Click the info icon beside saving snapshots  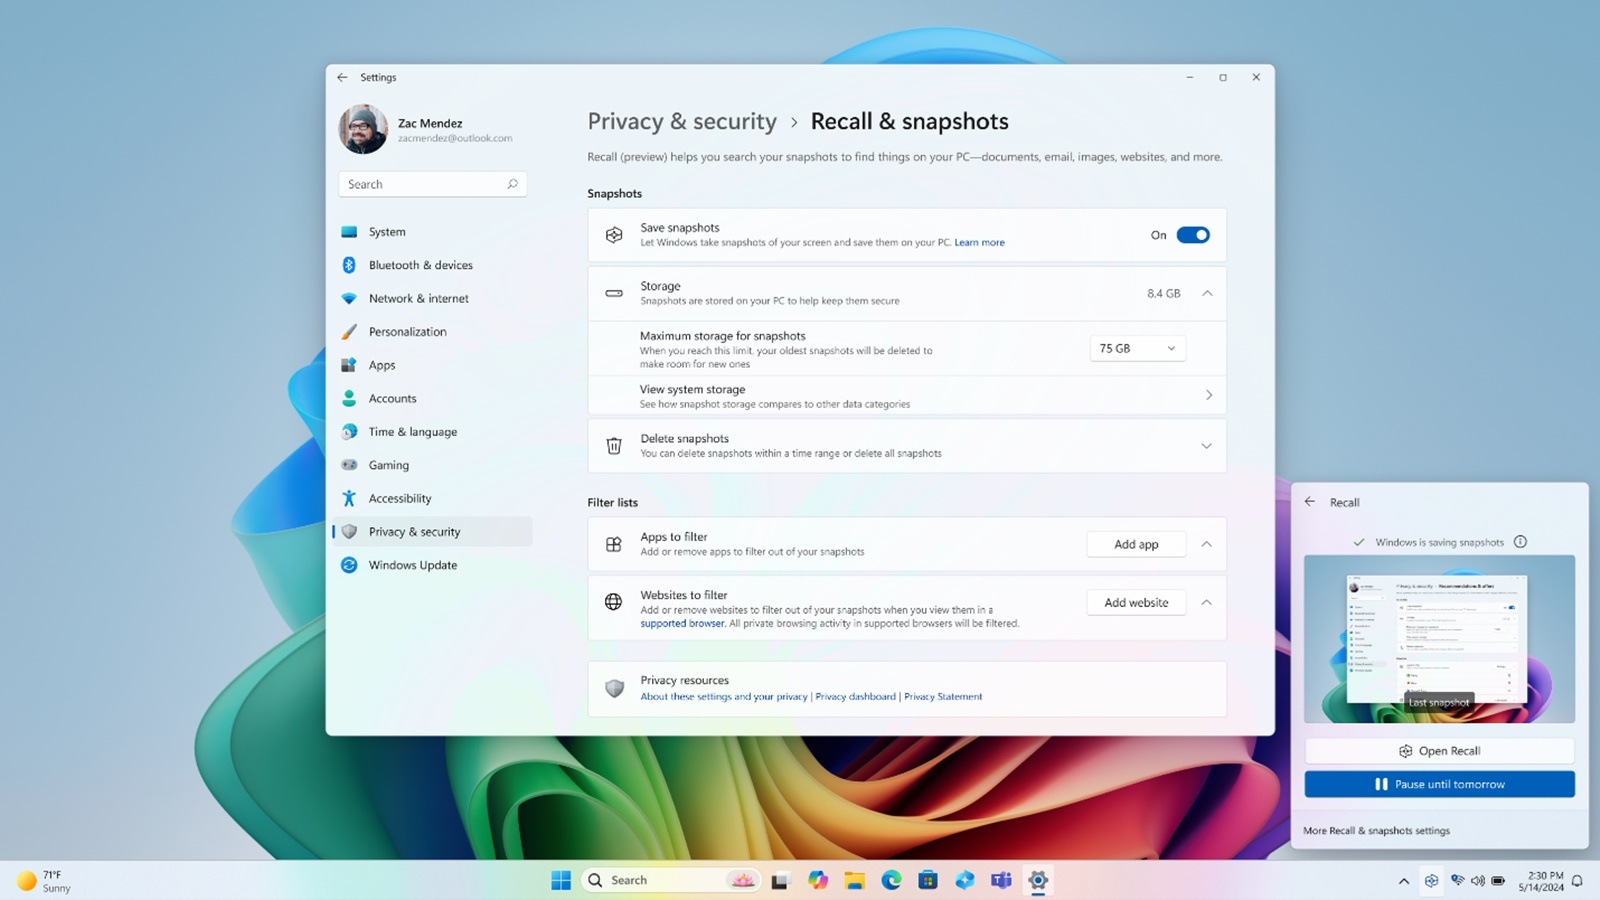click(x=1520, y=542)
